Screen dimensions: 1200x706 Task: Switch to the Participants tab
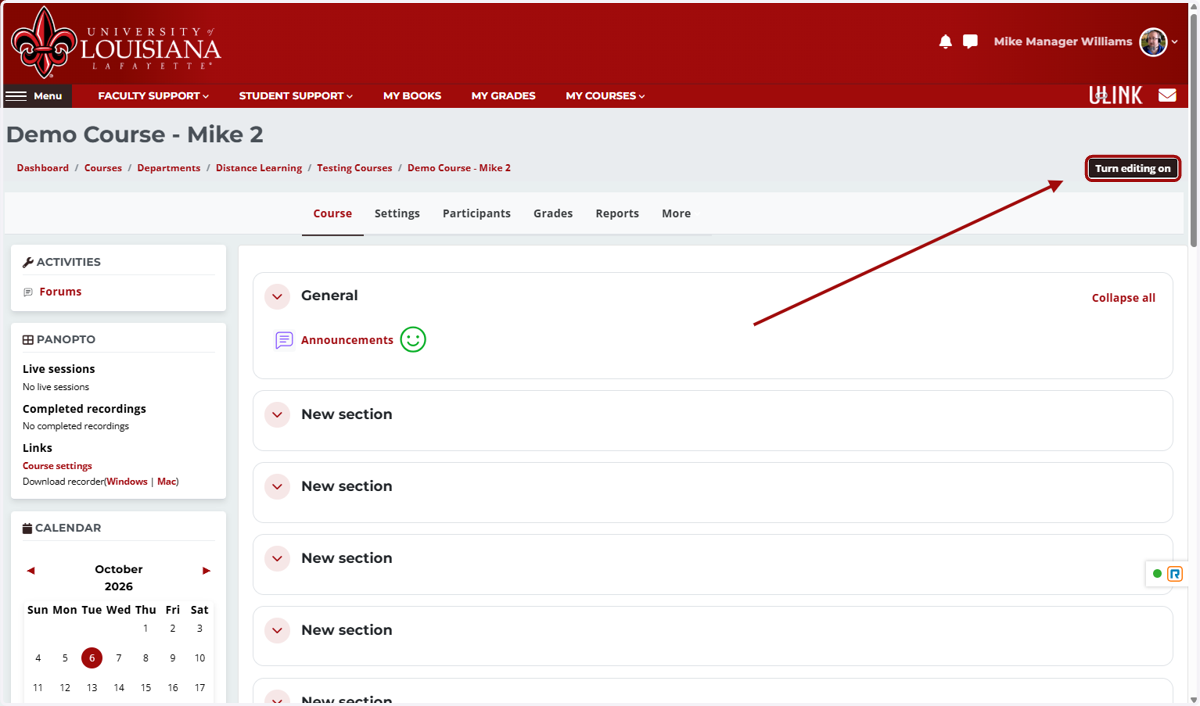(x=477, y=213)
